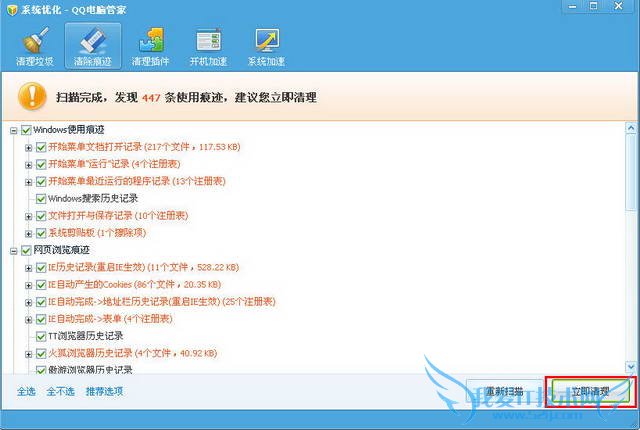640x430 pixels.
Task: Click the 重新扫描 button
Action: [x=505, y=392]
